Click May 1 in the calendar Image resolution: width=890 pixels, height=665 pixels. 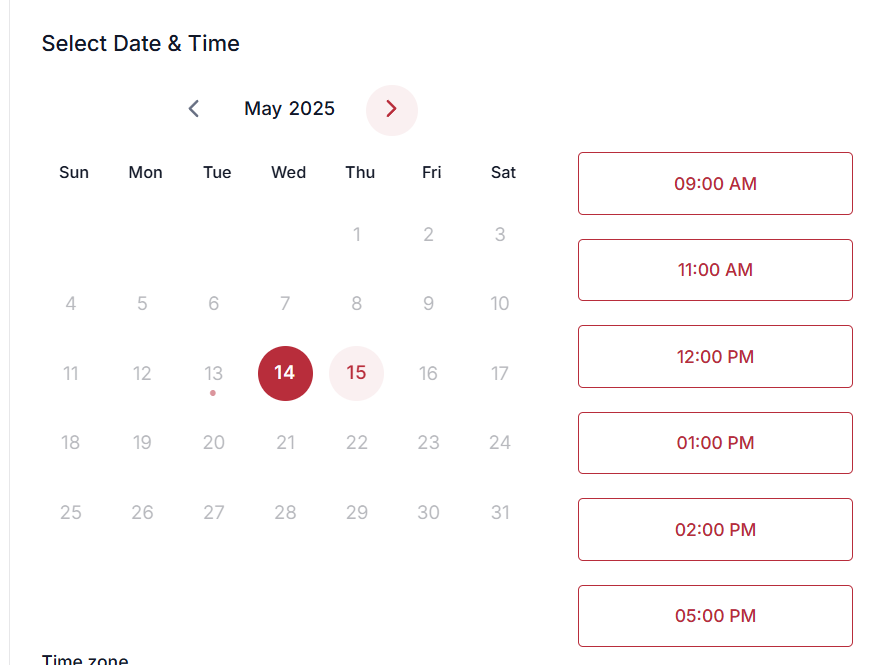point(357,235)
